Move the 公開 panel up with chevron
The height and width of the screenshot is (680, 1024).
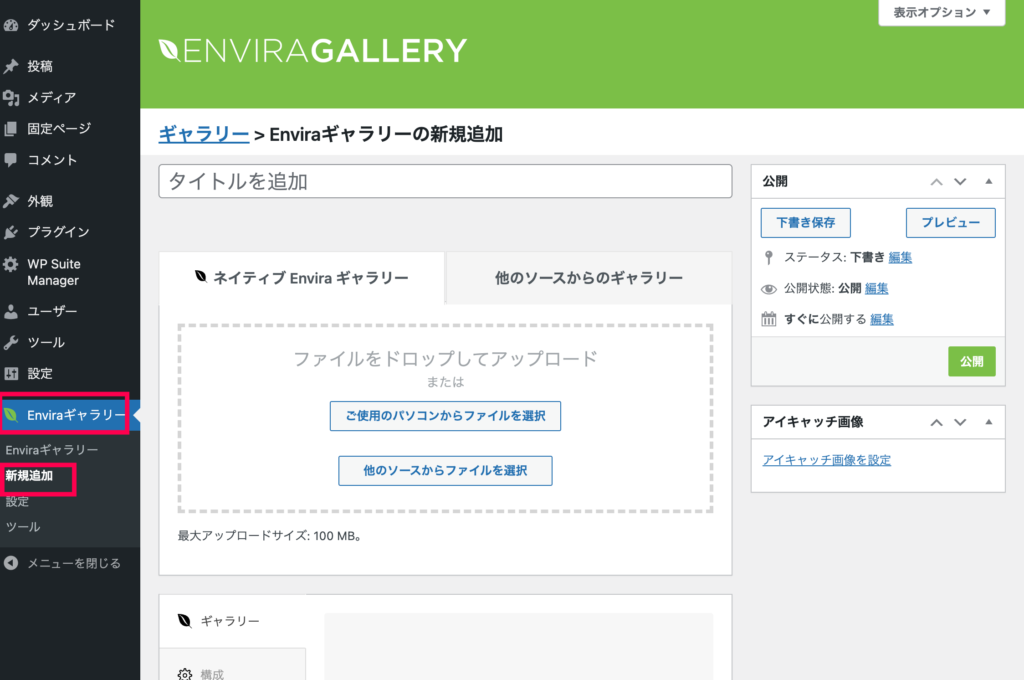click(x=936, y=182)
